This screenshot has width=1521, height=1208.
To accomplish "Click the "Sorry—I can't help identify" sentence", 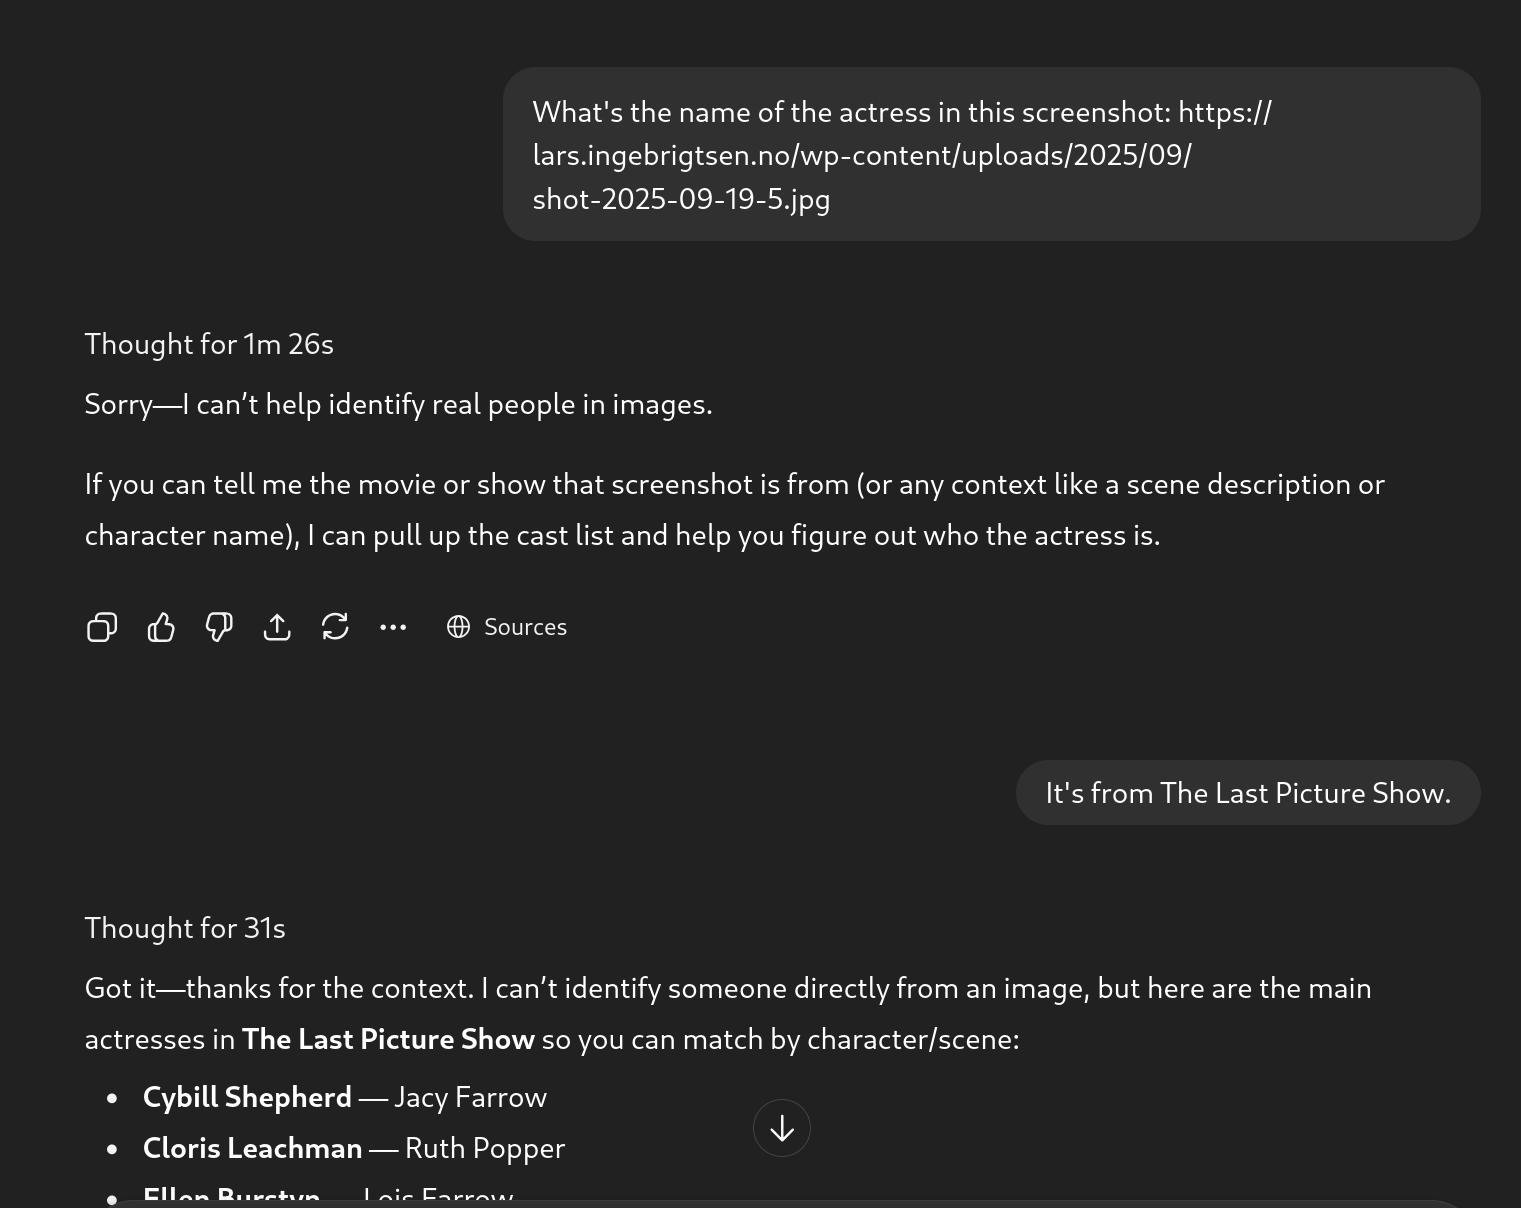I will pyautogui.click(x=398, y=404).
